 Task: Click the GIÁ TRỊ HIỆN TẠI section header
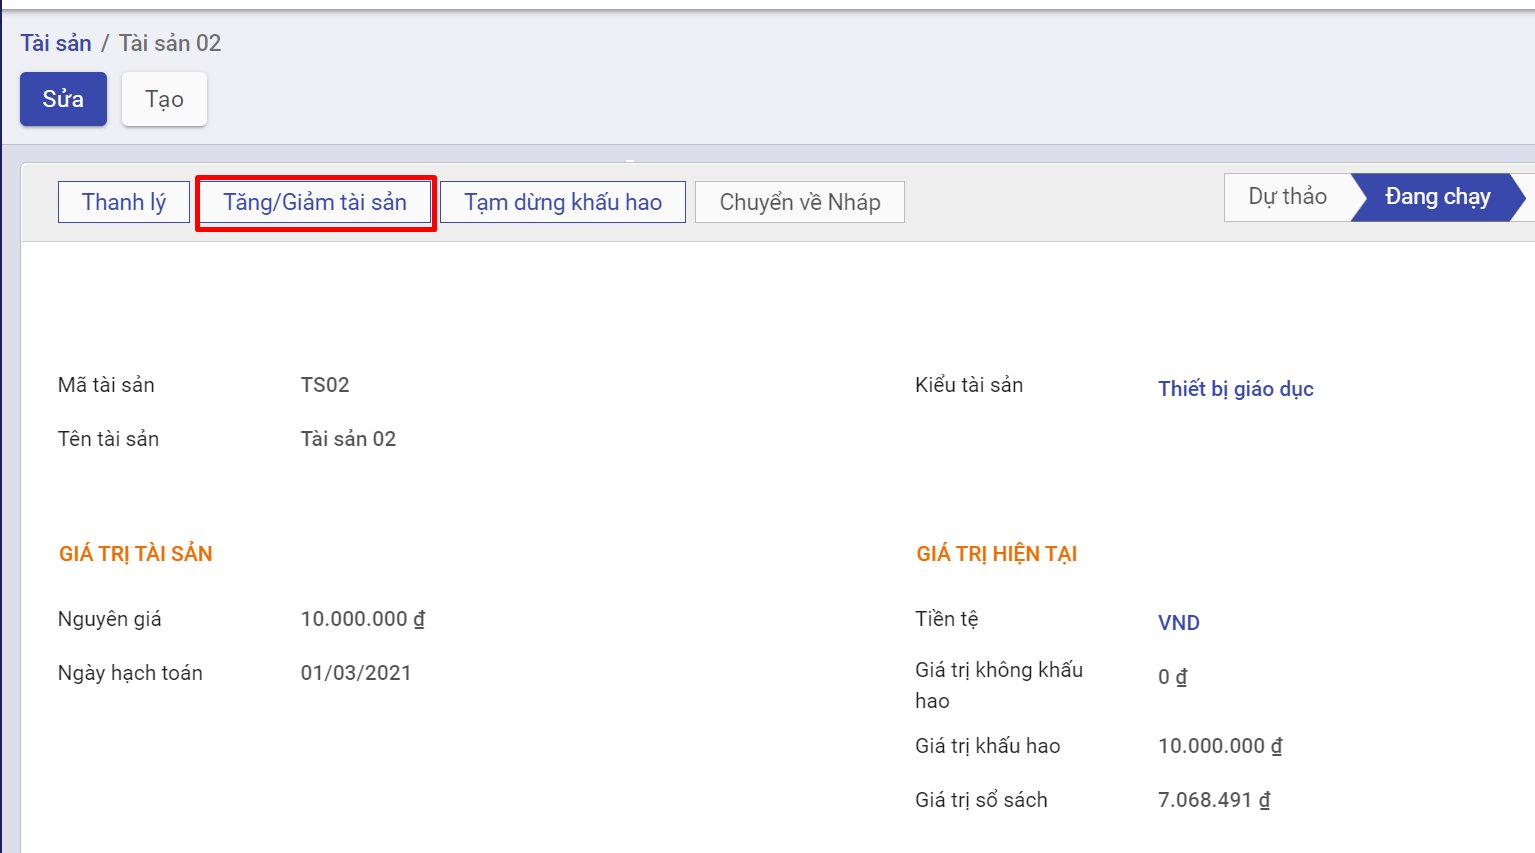coord(996,554)
